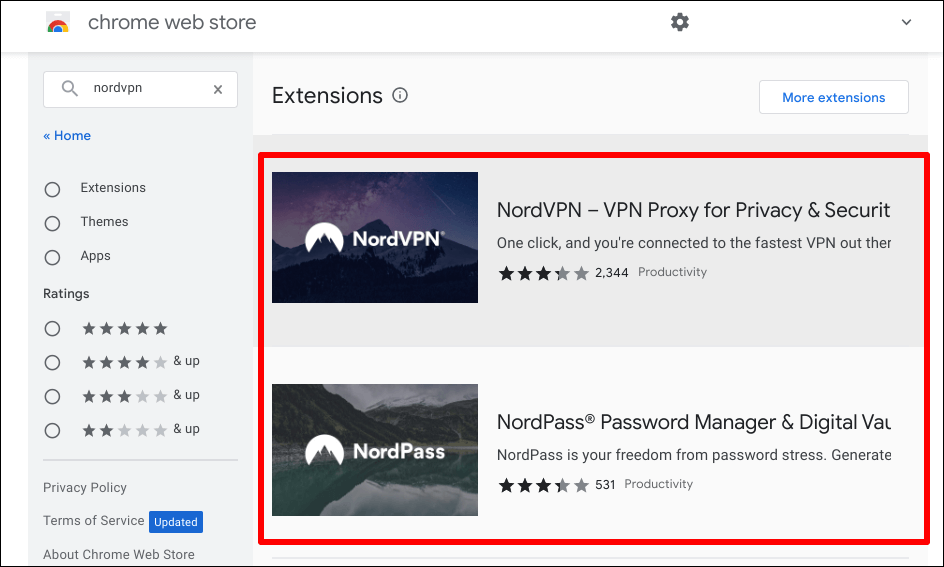944x567 pixels.
Task: Click Productivity category under NordVPN
Action: (x=672, y=272)
